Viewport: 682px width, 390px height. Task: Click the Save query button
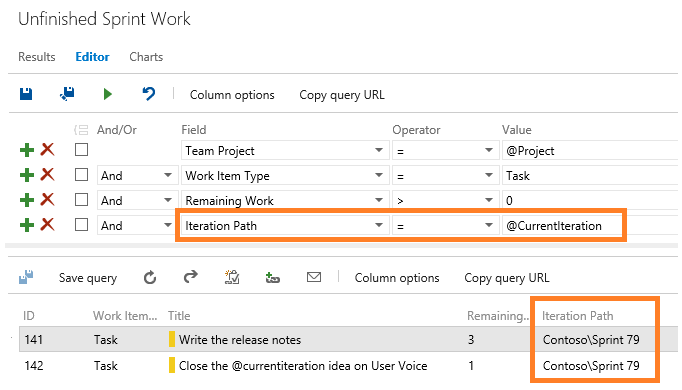(88, 278)
